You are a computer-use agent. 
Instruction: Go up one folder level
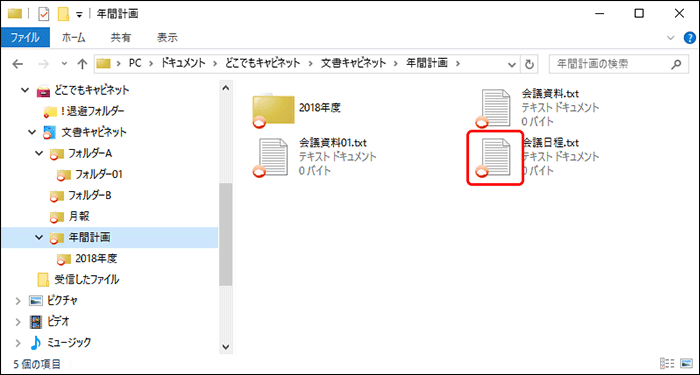click(82, 64)
